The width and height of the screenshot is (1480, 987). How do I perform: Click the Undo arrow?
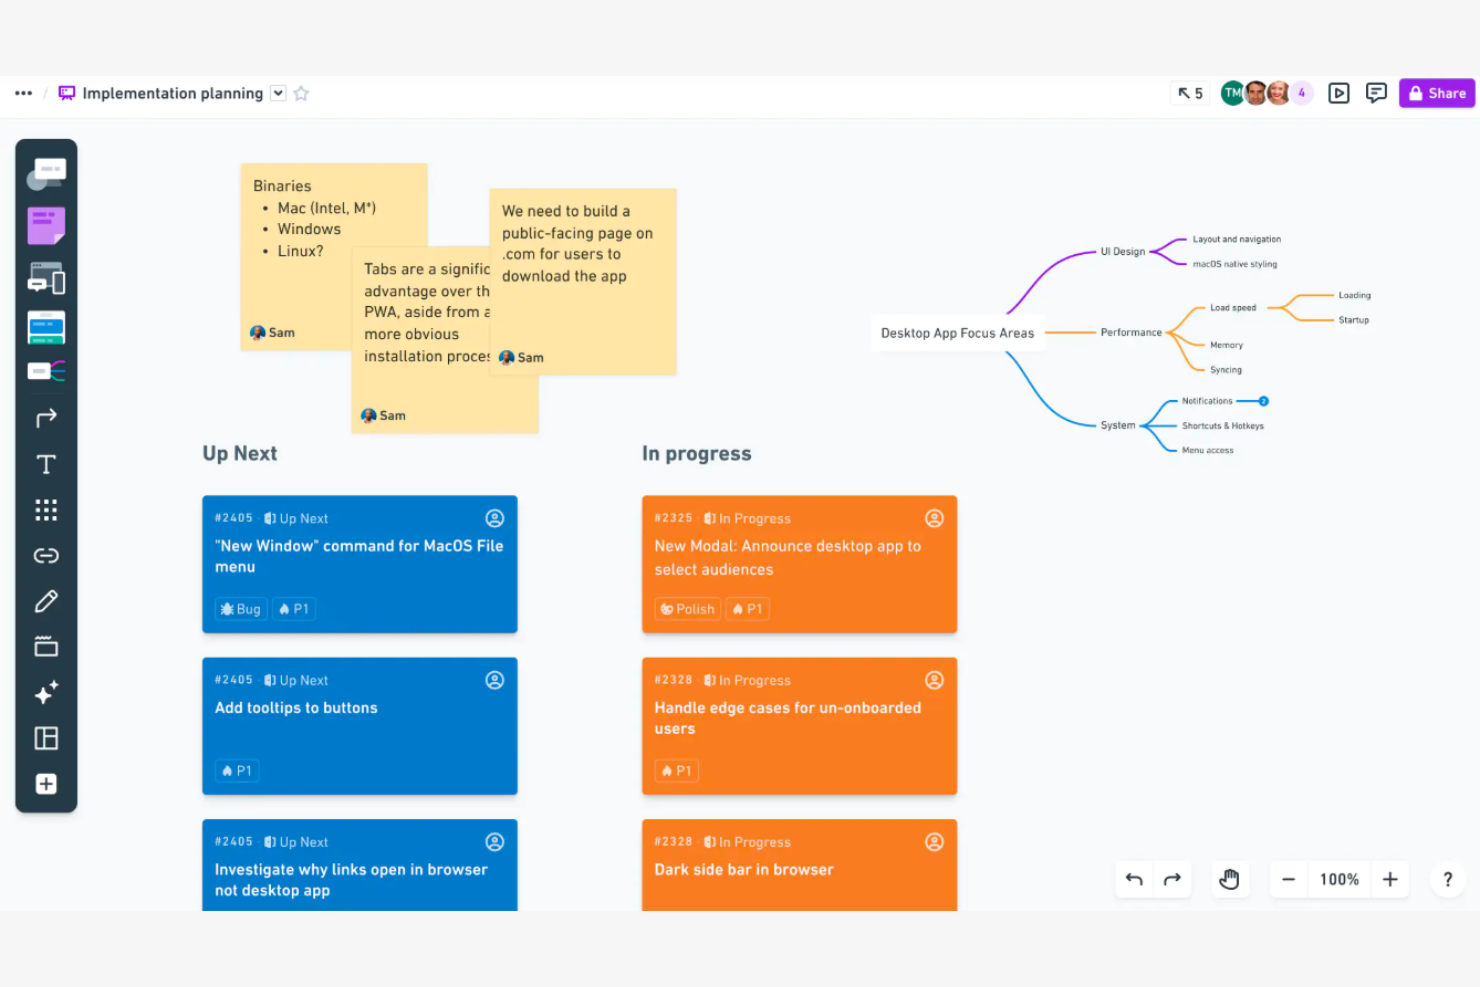pos(1134,879)
